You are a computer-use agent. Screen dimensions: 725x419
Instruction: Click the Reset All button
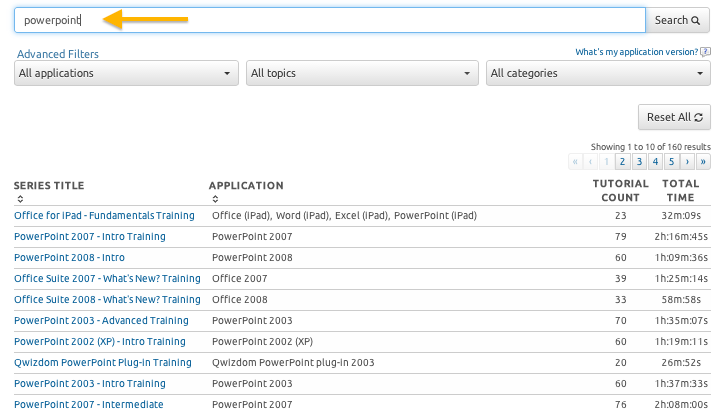click(674, 117)
